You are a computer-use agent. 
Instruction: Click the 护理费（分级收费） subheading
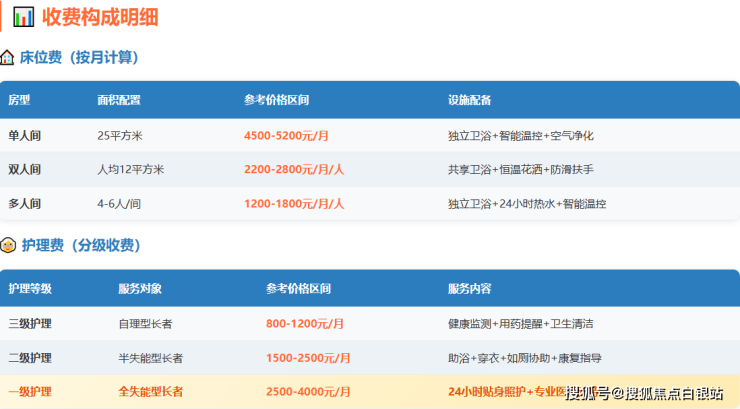point(81,245)
